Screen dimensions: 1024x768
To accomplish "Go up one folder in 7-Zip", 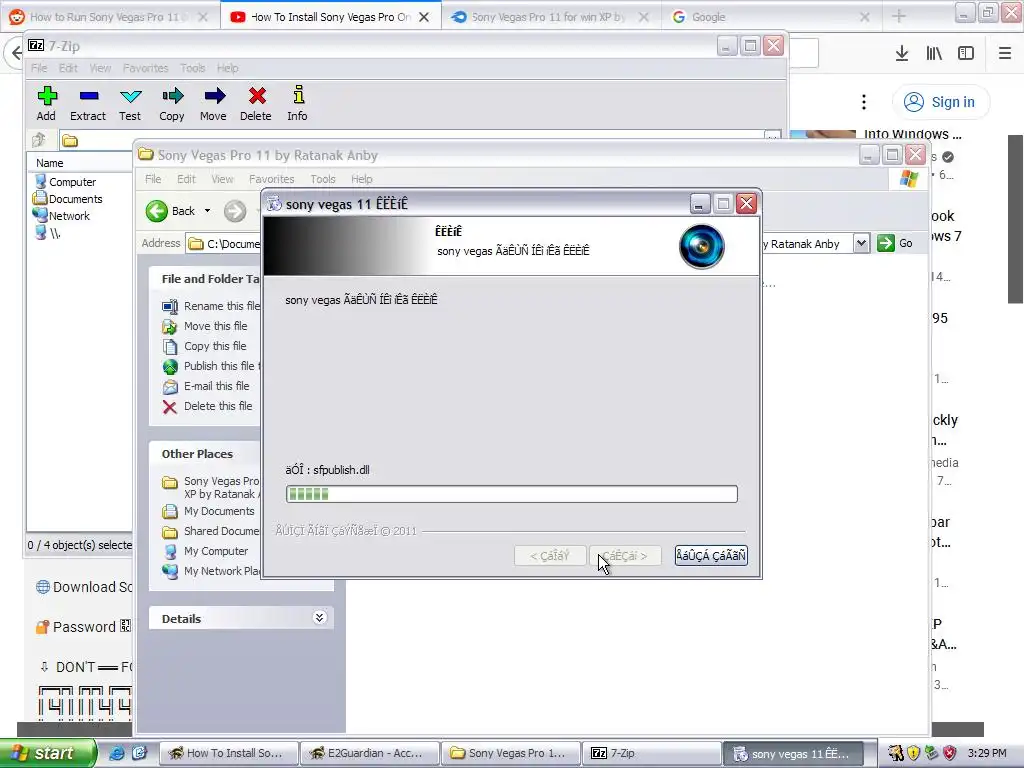I will pos(39,140).
